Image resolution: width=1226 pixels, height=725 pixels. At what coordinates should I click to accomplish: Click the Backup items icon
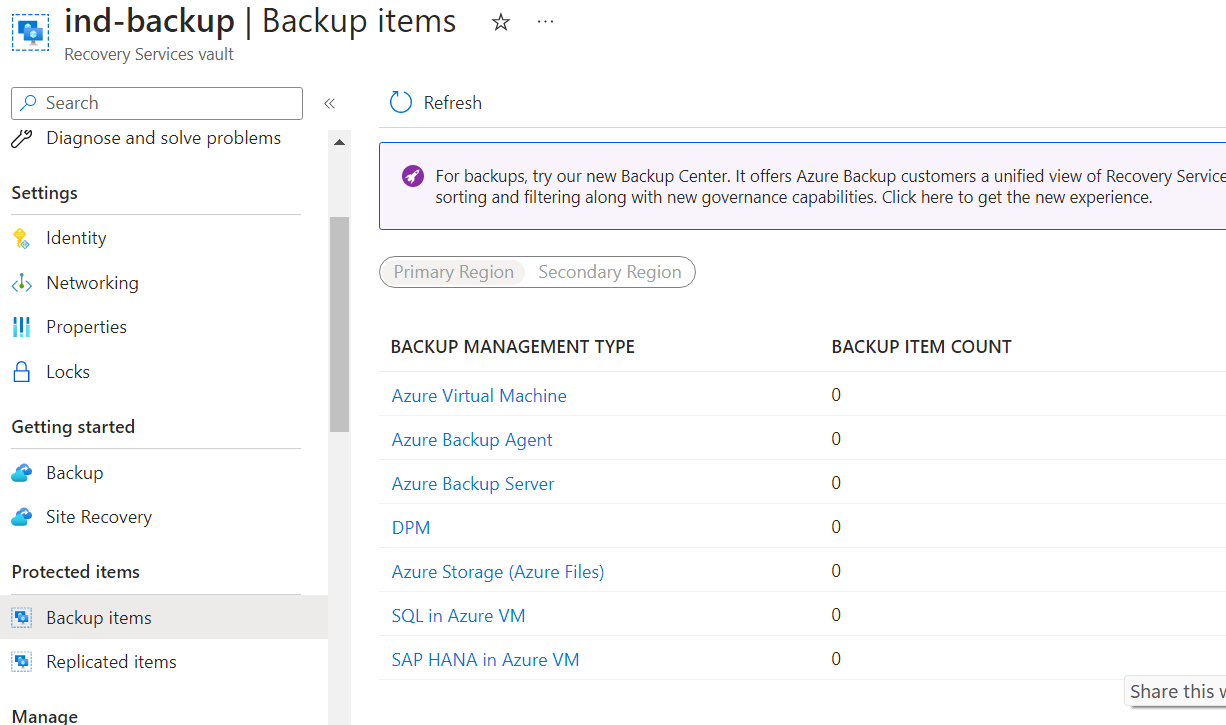point(21,618)
